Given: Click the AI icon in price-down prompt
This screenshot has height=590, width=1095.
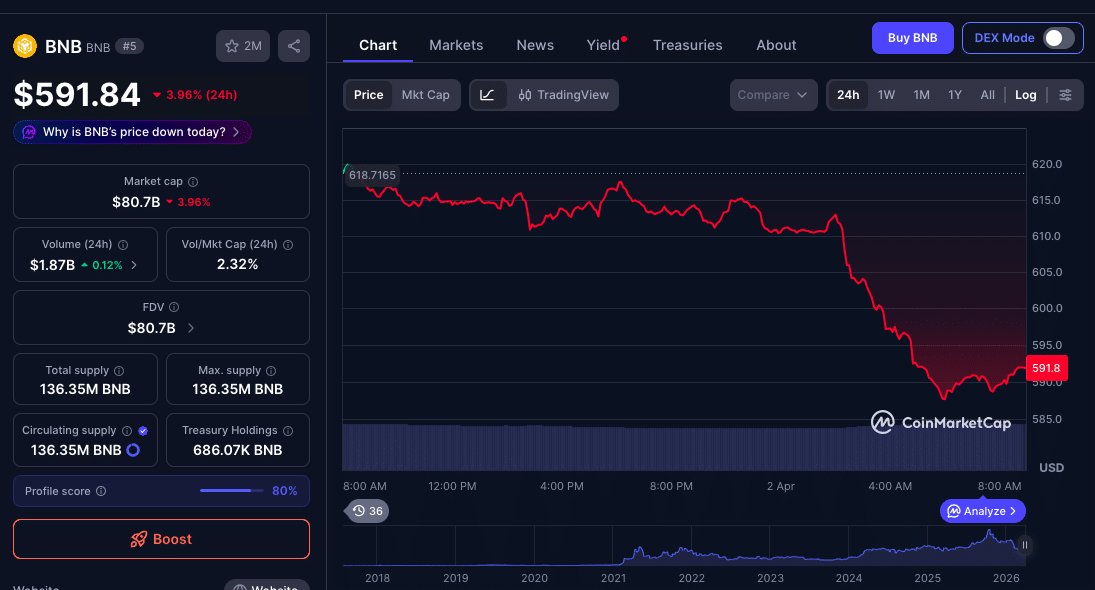Looking at the screenshot, I should (29, 132).
